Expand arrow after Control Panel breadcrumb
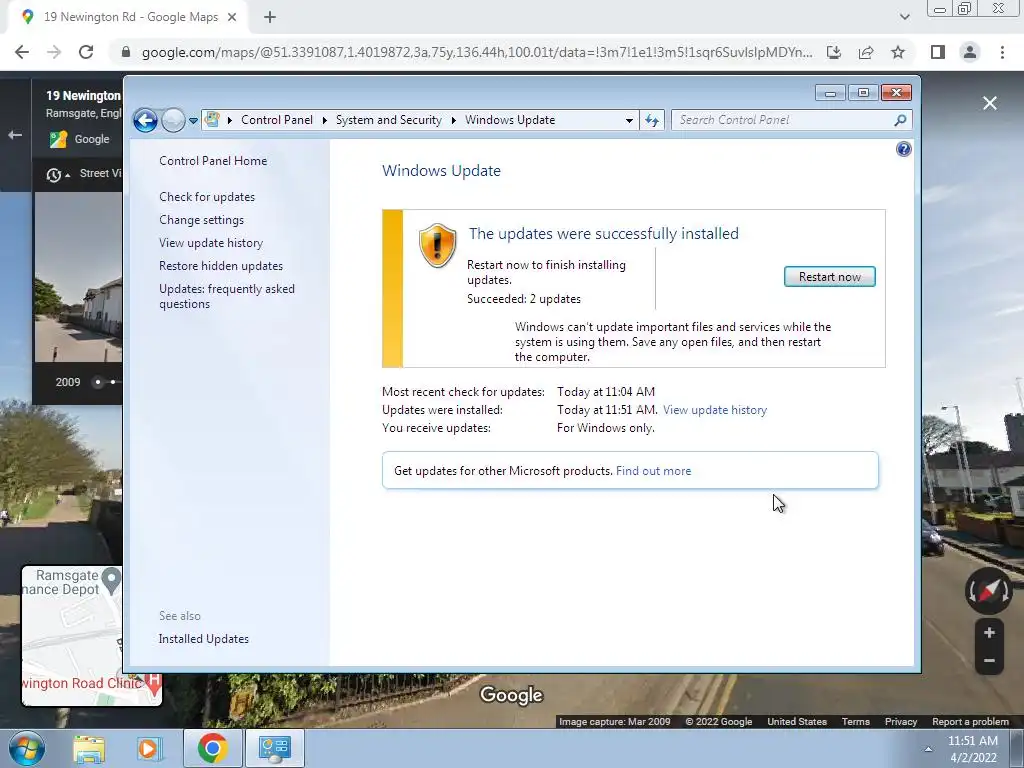The image size is (1024, 768). point(325,120)
